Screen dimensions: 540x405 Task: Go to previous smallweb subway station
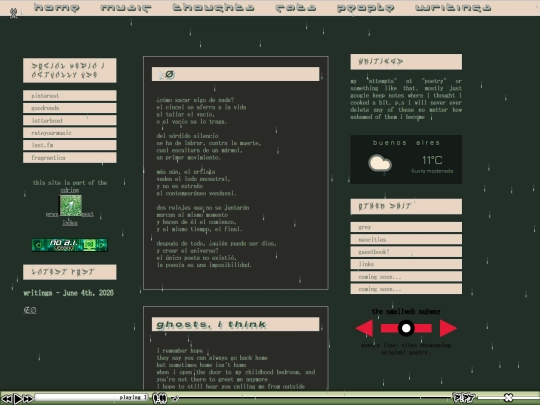click(364, 328)
